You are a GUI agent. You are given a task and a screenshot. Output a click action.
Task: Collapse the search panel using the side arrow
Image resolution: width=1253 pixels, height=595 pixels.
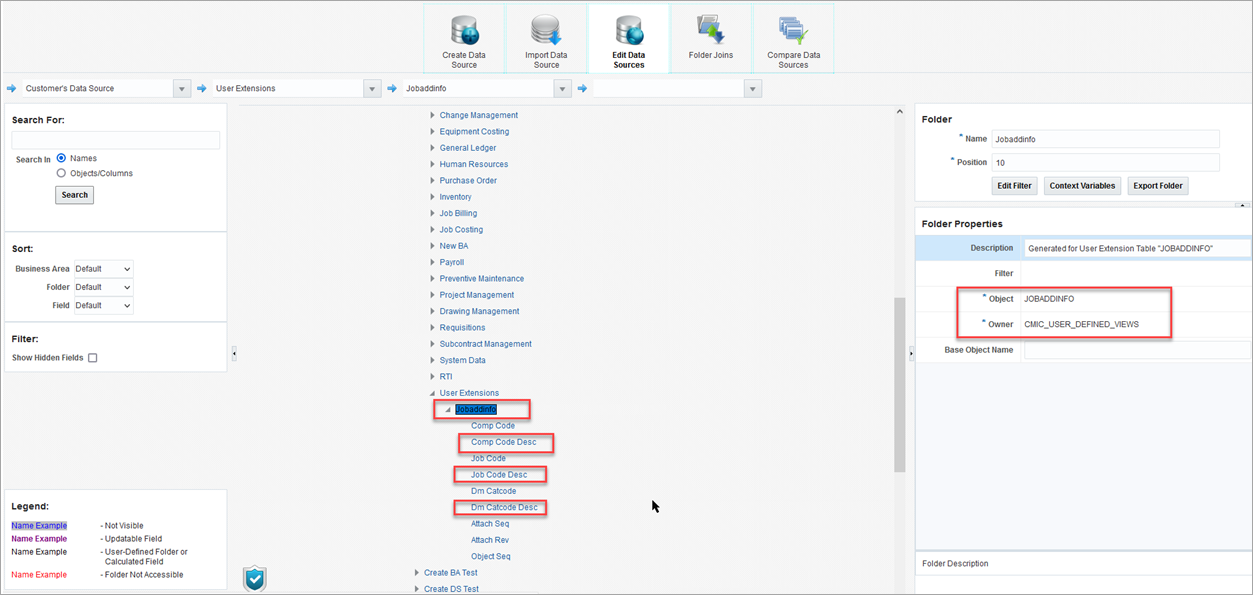tap(235, 352)
